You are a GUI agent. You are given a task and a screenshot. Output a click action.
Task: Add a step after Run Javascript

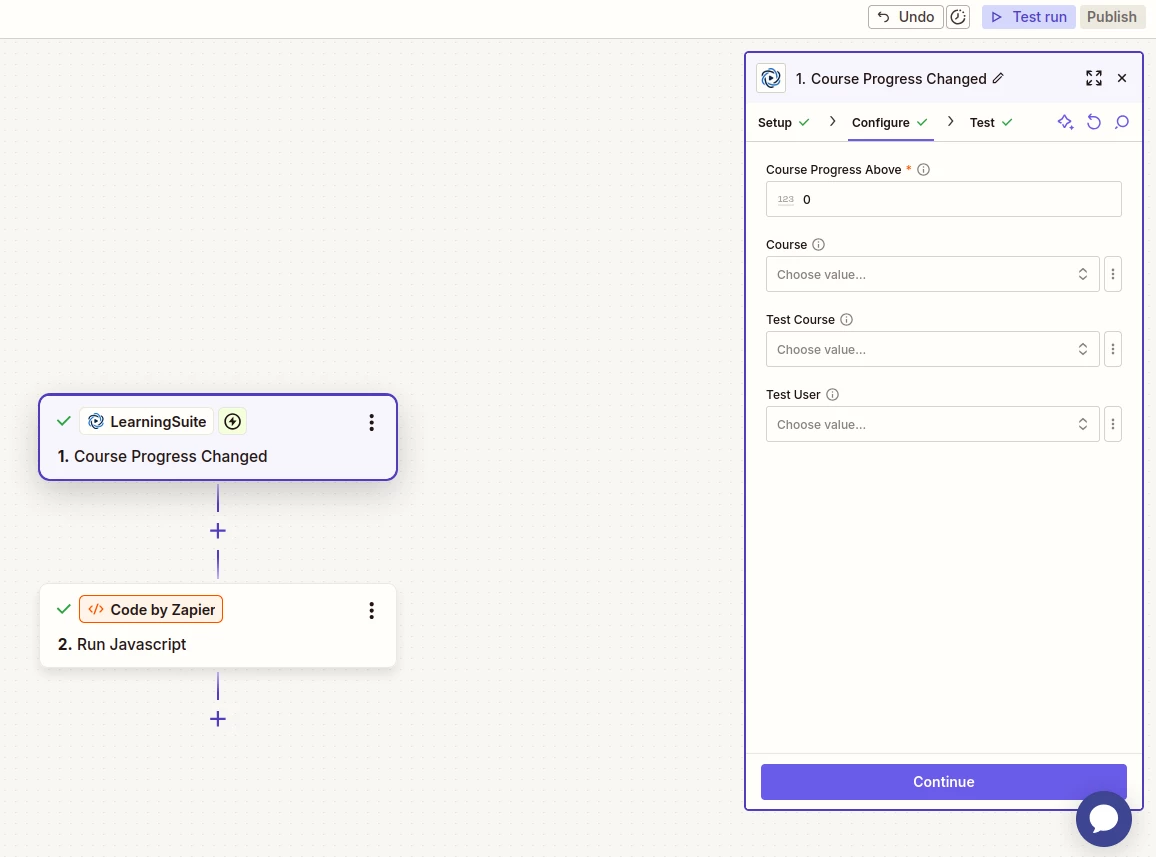point(217,719)
